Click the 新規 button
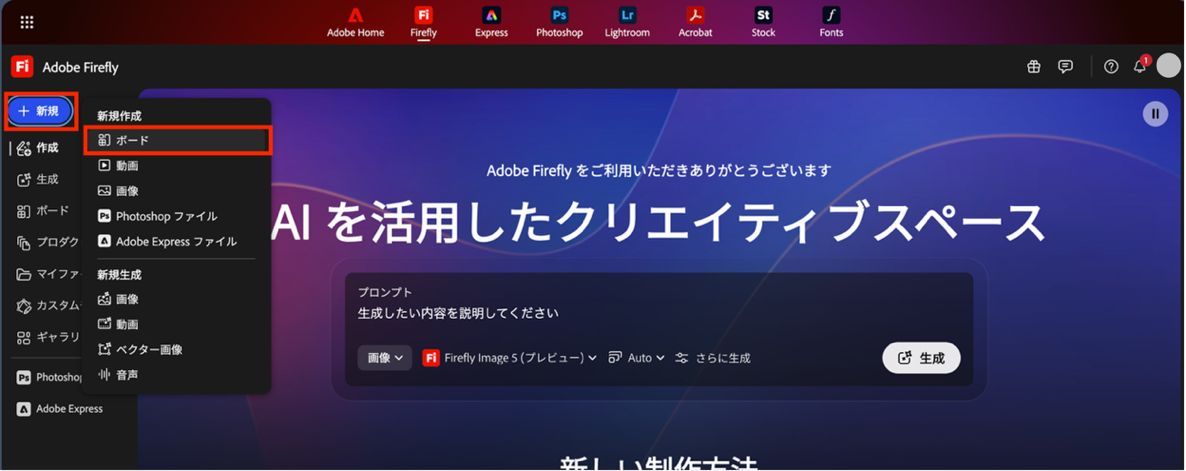The width and height of the screenshot is (1186, 471). (41, 111)
